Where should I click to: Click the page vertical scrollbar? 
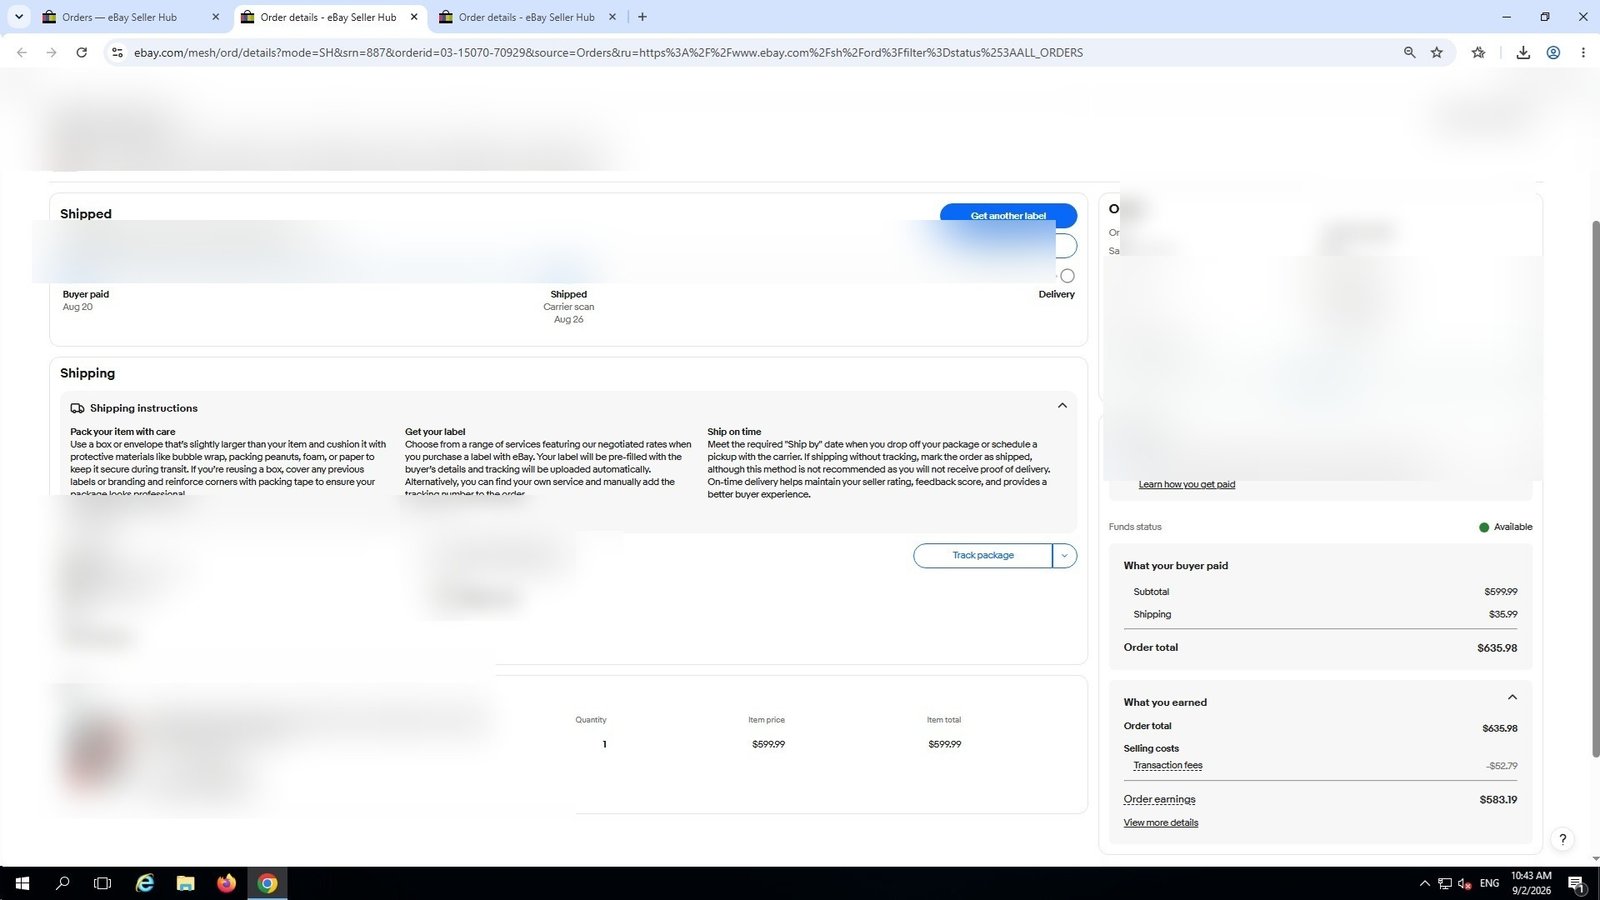(x=1595, y=487)
